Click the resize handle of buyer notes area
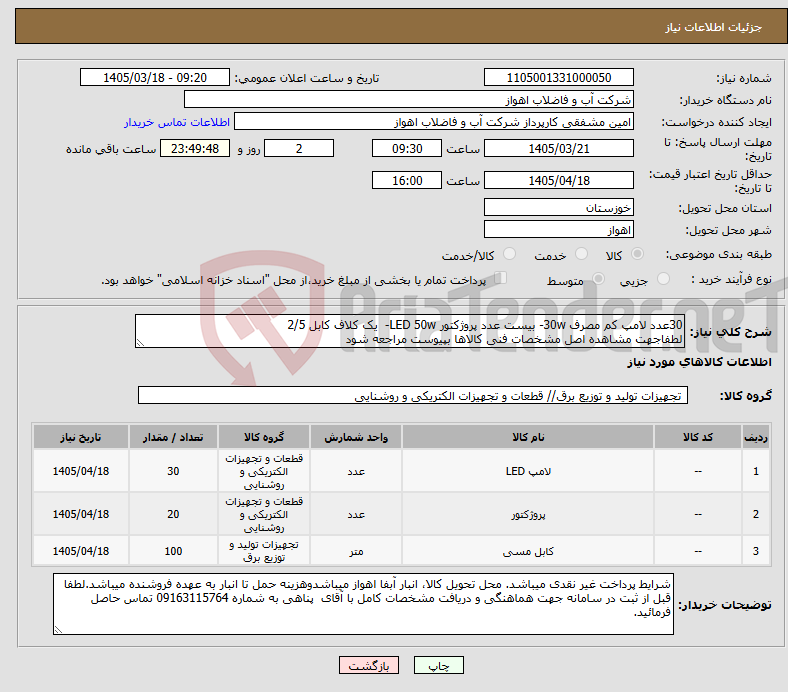This screenshot has width=788, height=692. [x=58, y=630]
